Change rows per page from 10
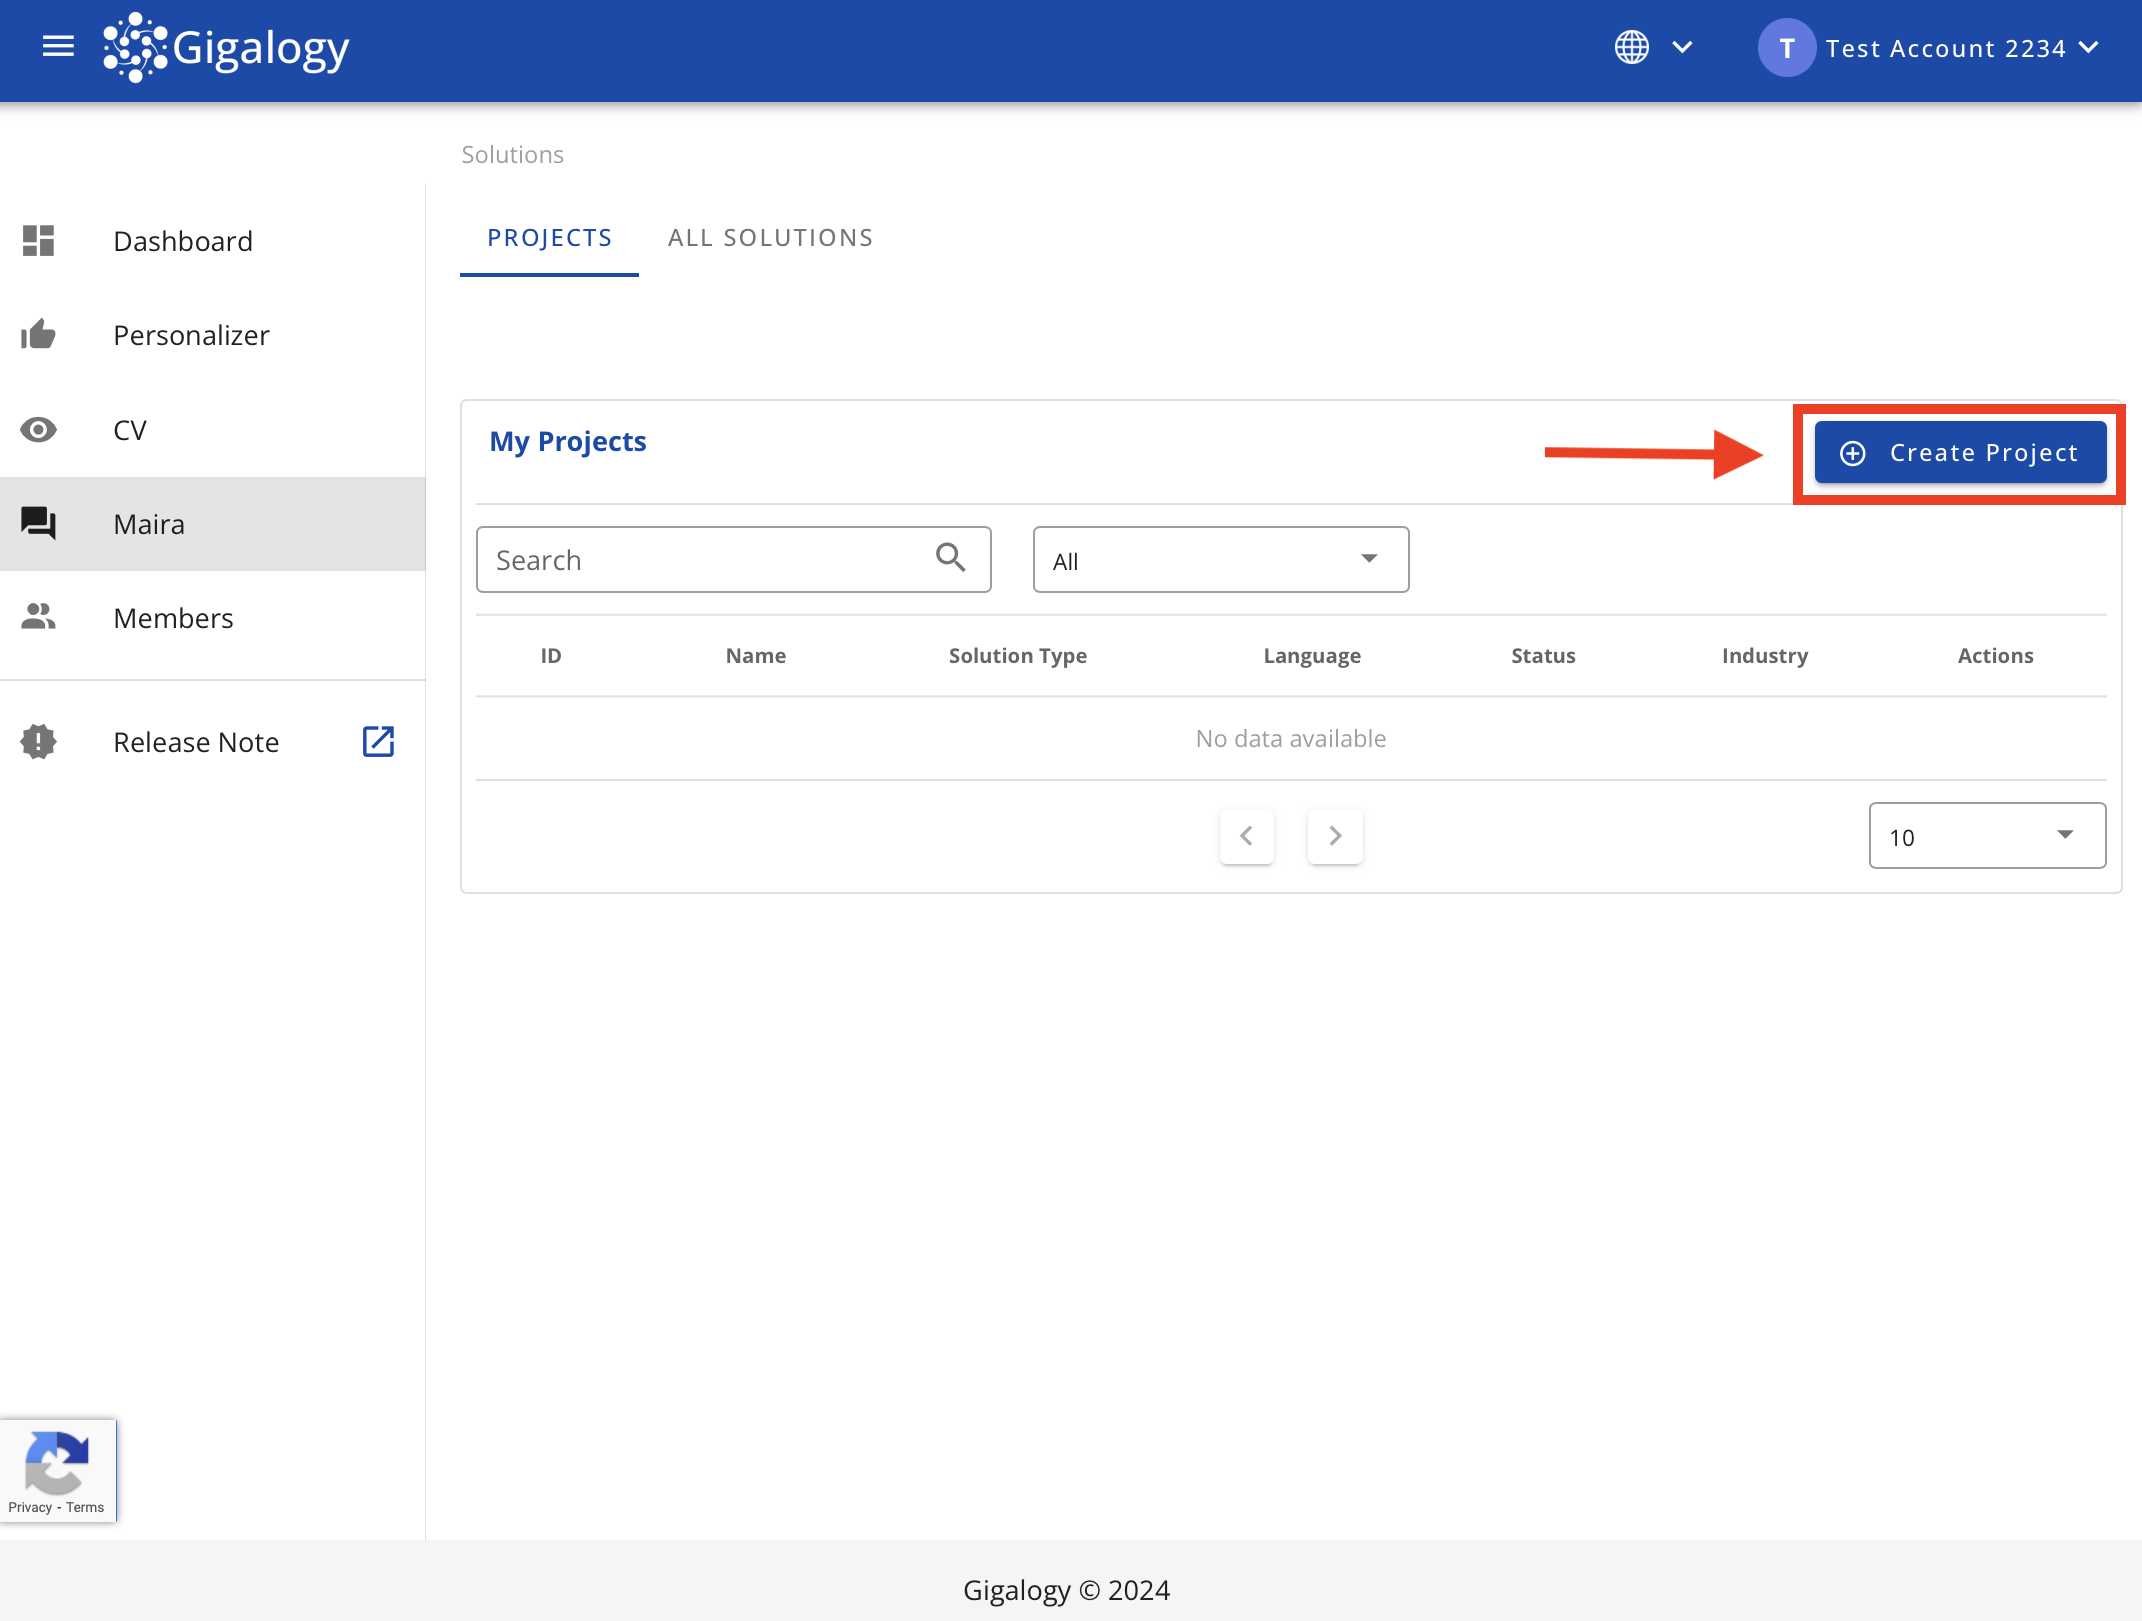The width and height of the screenshot is (2142, 1621). [1986, 836]
